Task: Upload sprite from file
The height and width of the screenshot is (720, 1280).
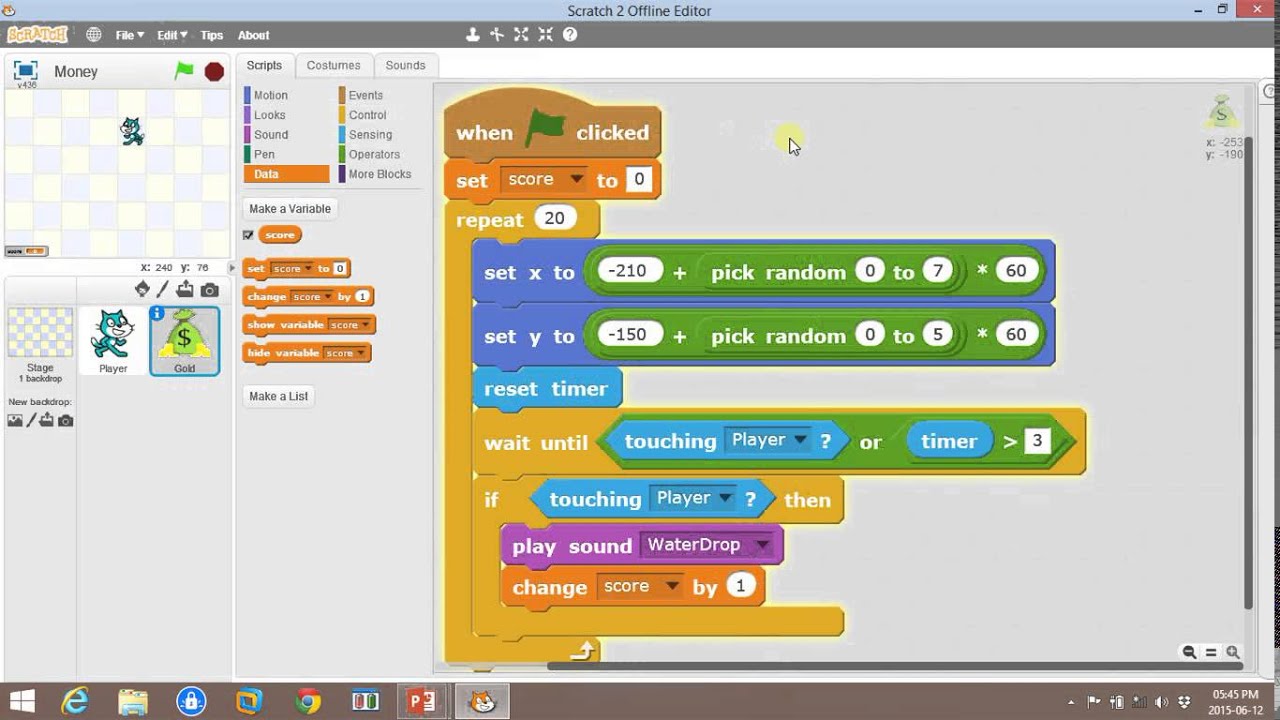Action: tap(185, 289)
